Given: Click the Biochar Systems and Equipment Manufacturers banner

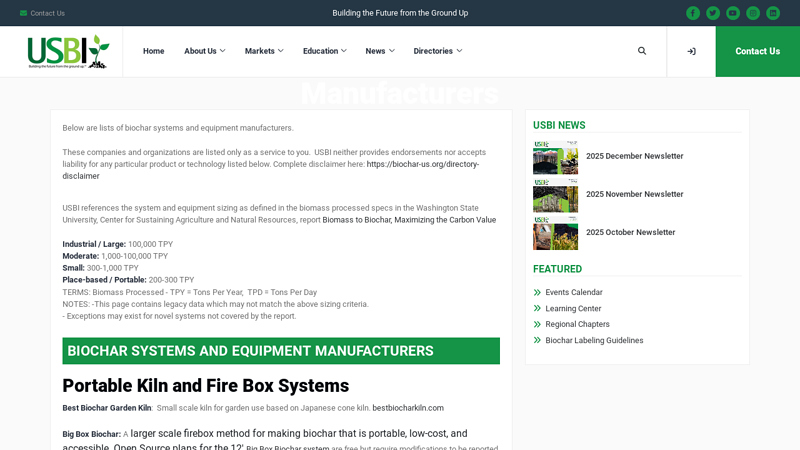Looking at the screenshot, I should pos(281,351).
